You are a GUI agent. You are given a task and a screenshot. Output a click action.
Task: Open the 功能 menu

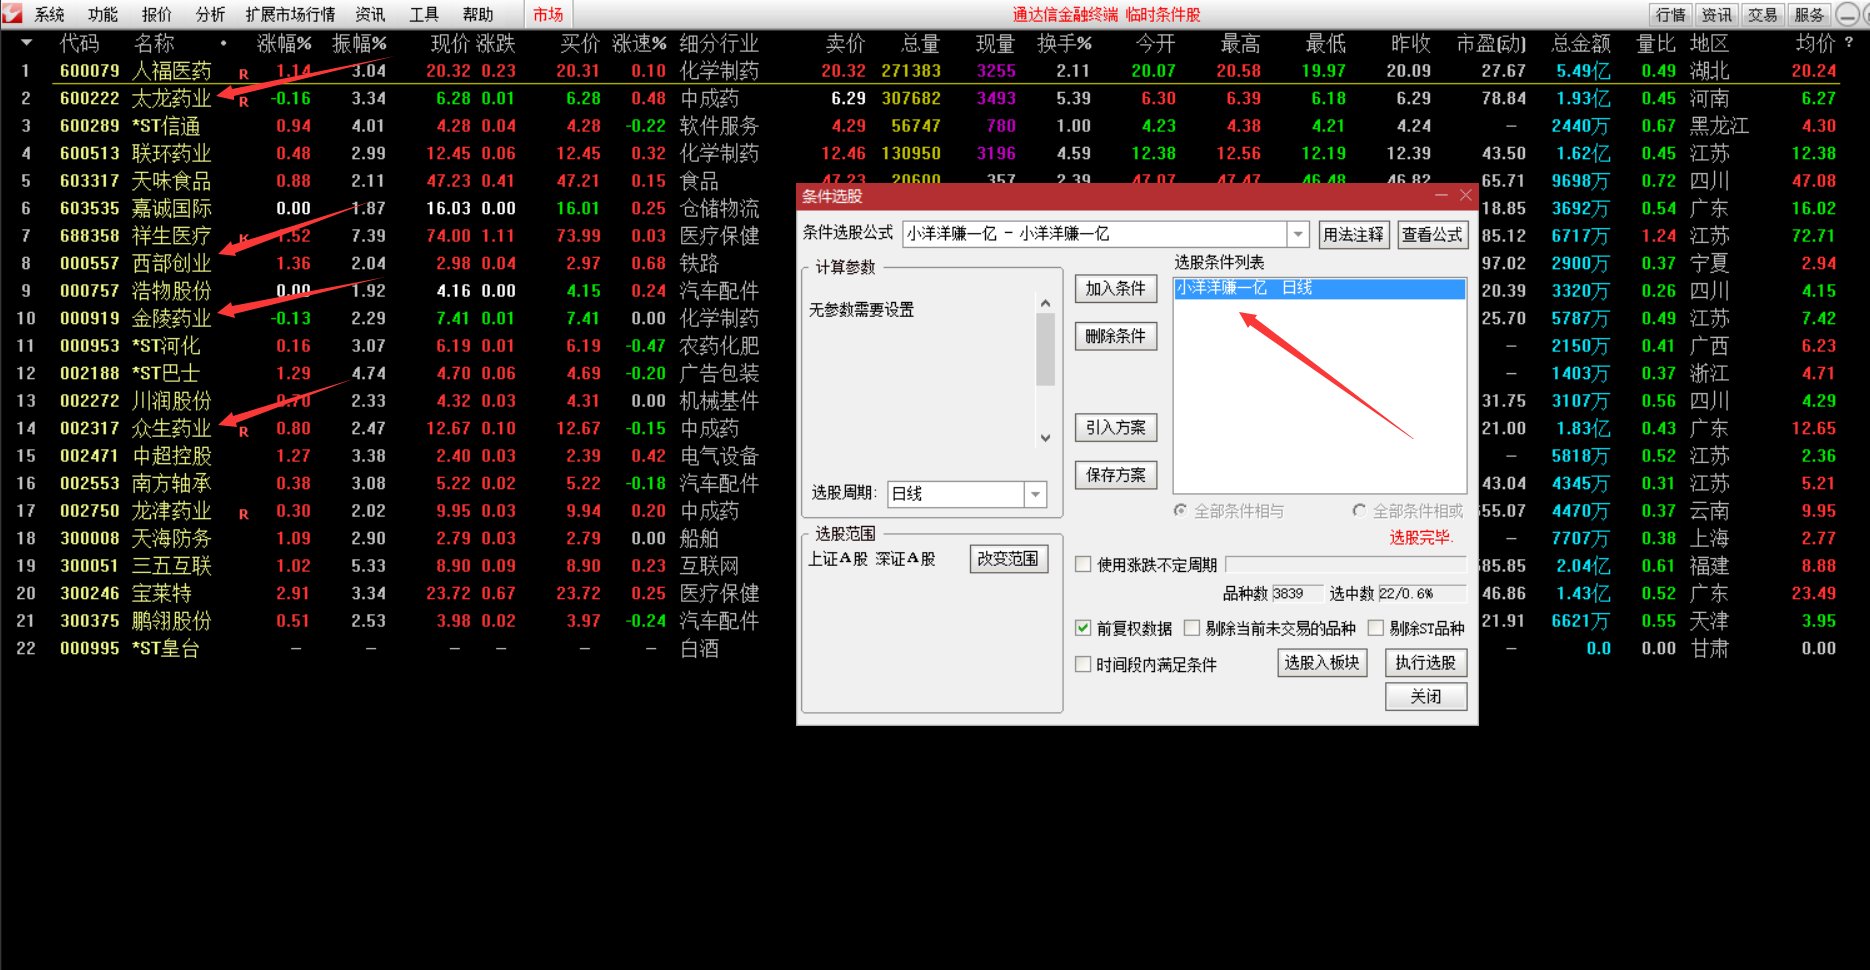[x=103, y=14]
